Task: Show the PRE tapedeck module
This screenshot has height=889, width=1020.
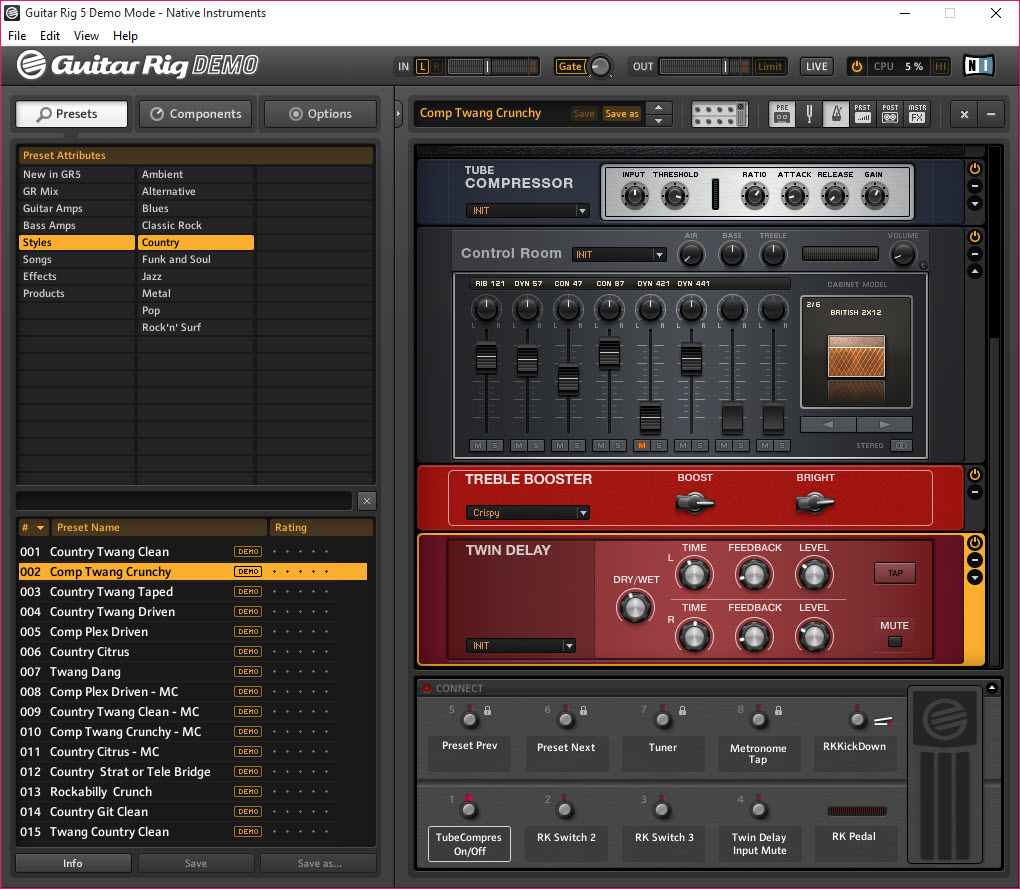Action: 782,114
